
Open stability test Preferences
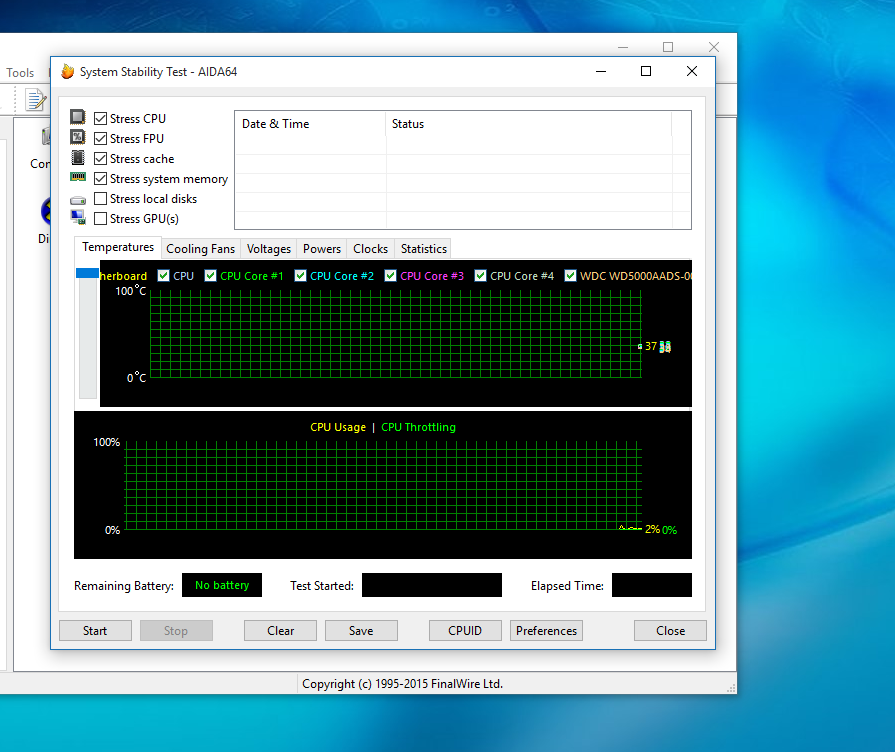tap(546, 631)
